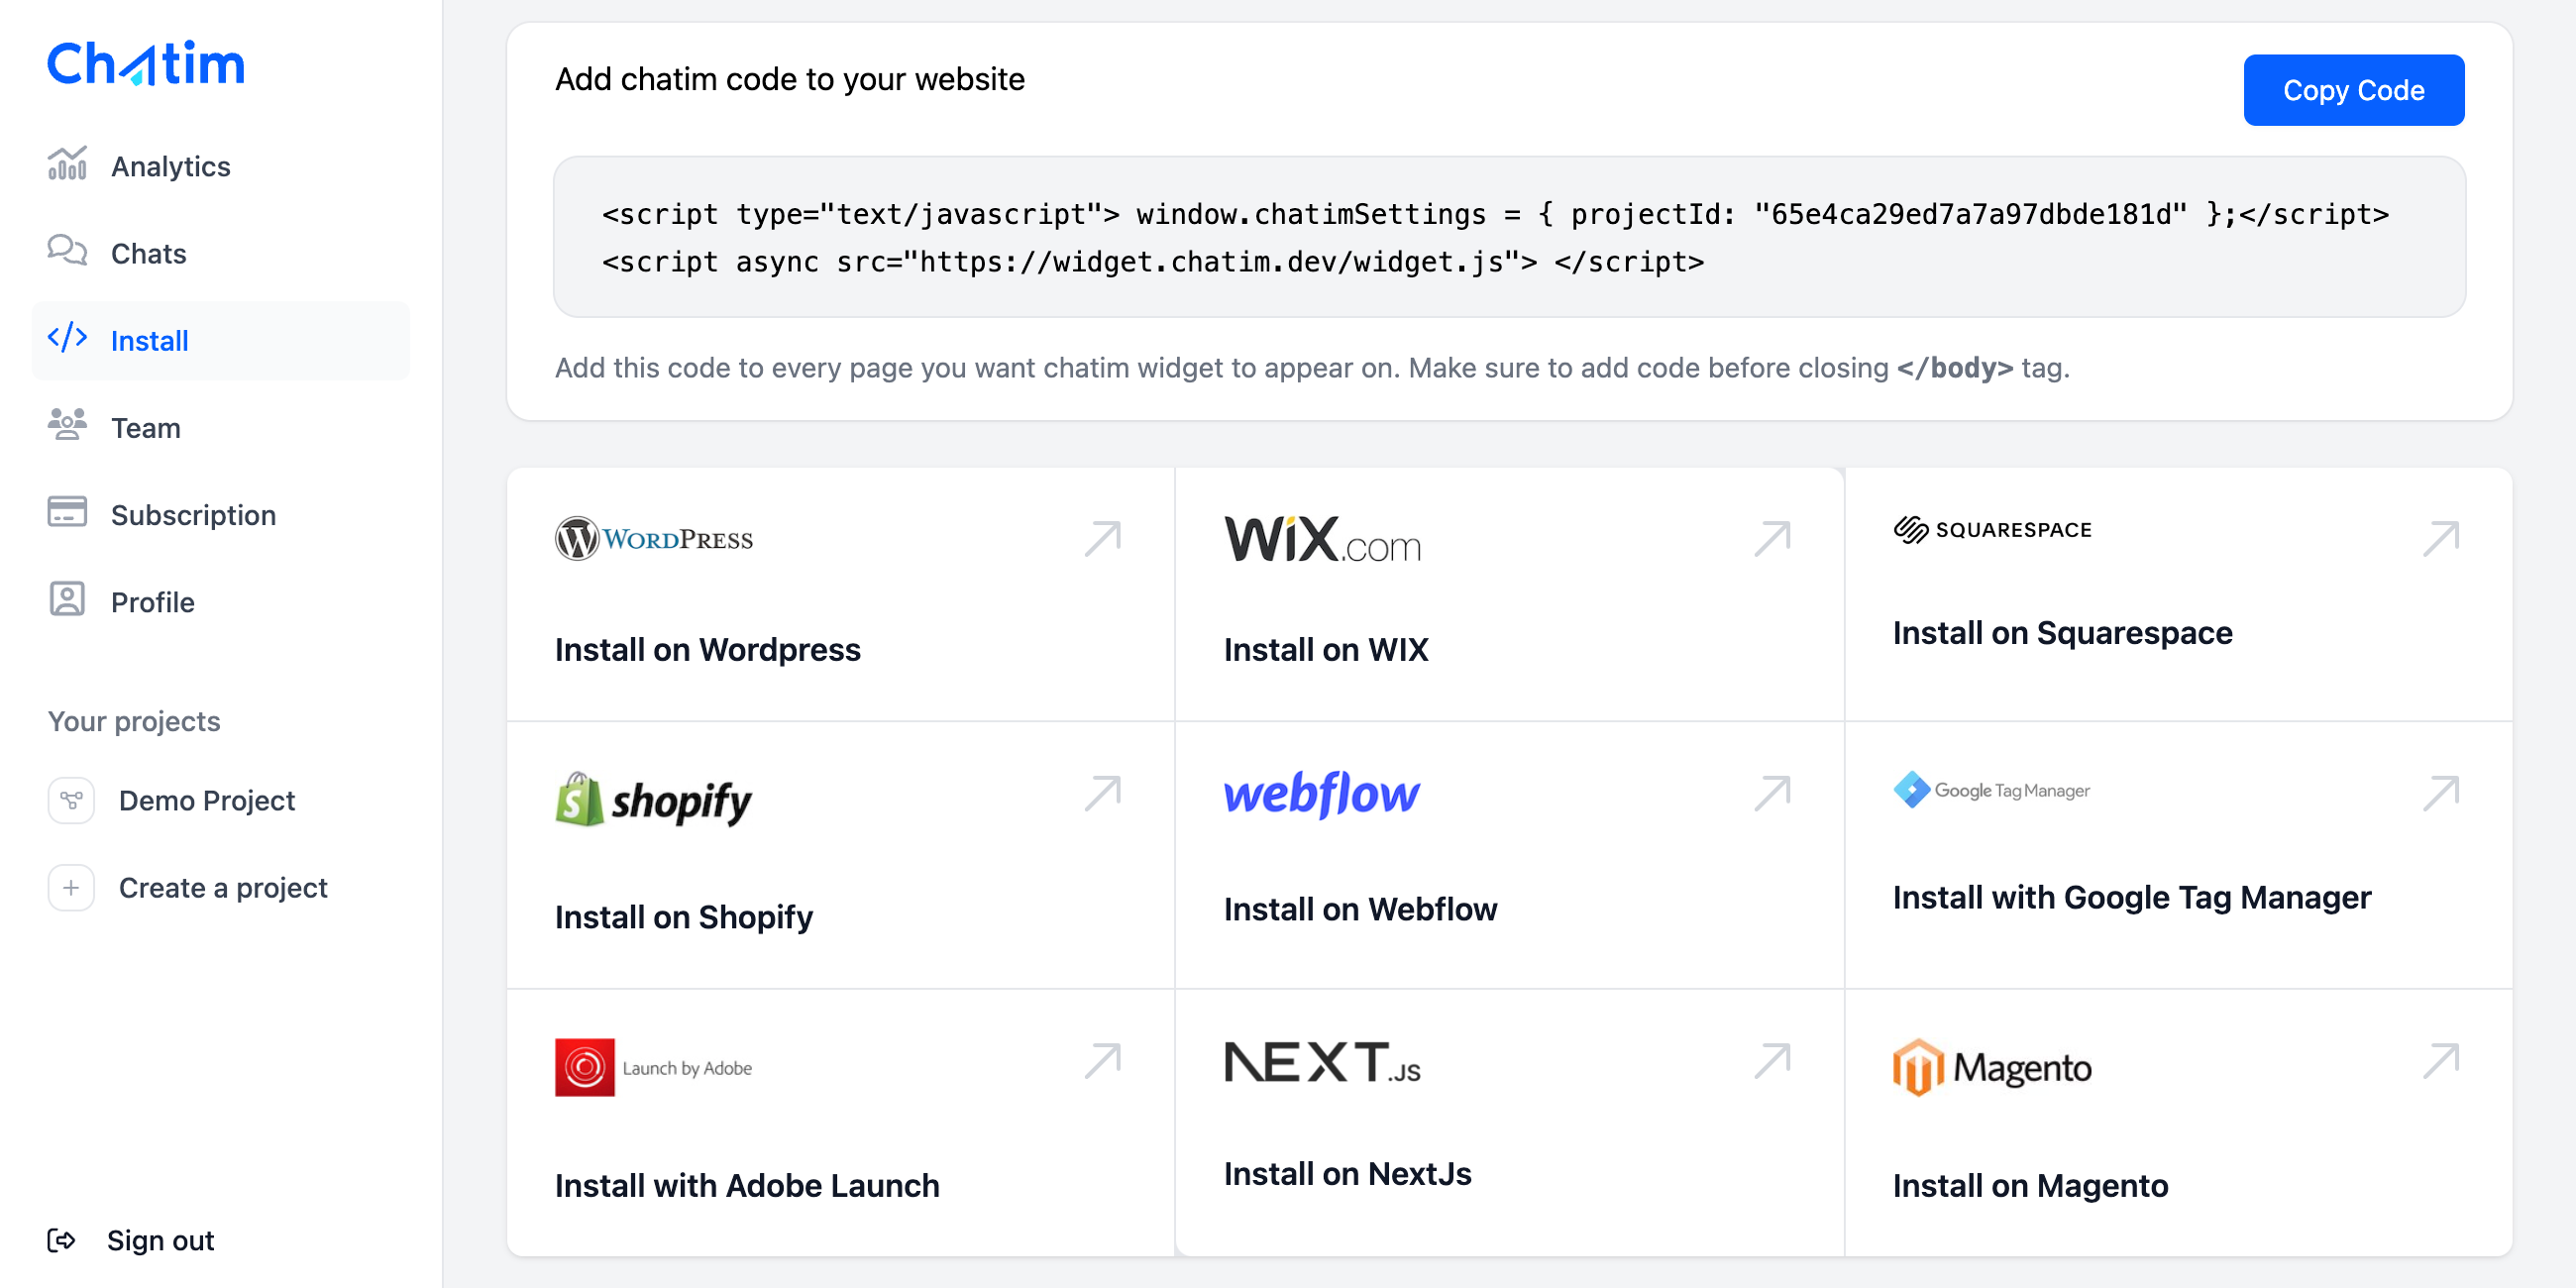Select the Subscription card icon
Viewport: 2576px width, 1288px height.
[x=67, y=512]
